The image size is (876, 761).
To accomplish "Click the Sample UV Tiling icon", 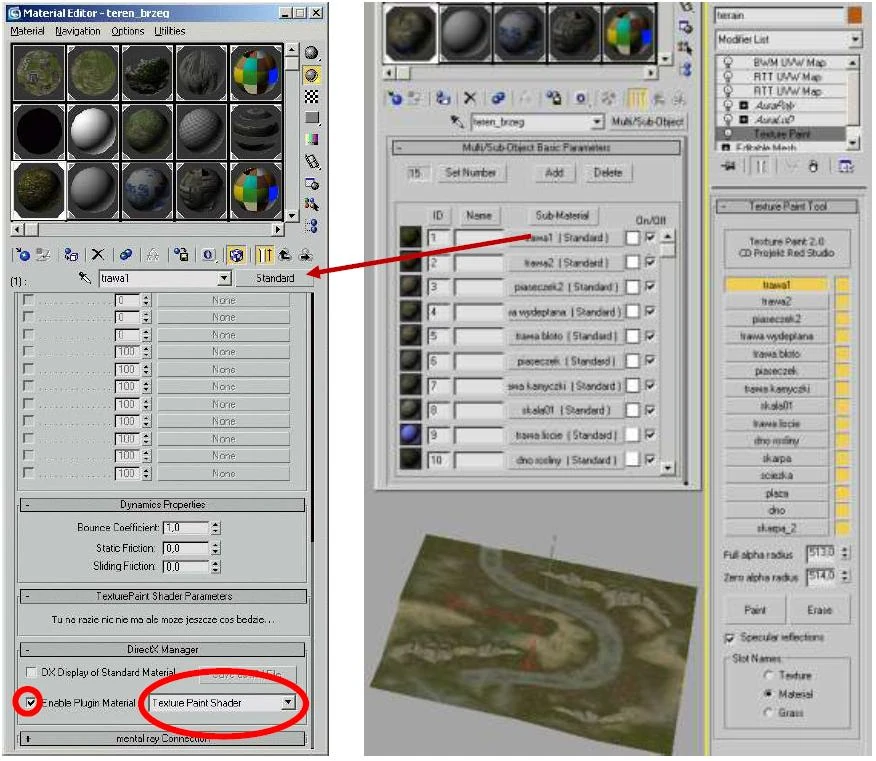I will [312, 117].
